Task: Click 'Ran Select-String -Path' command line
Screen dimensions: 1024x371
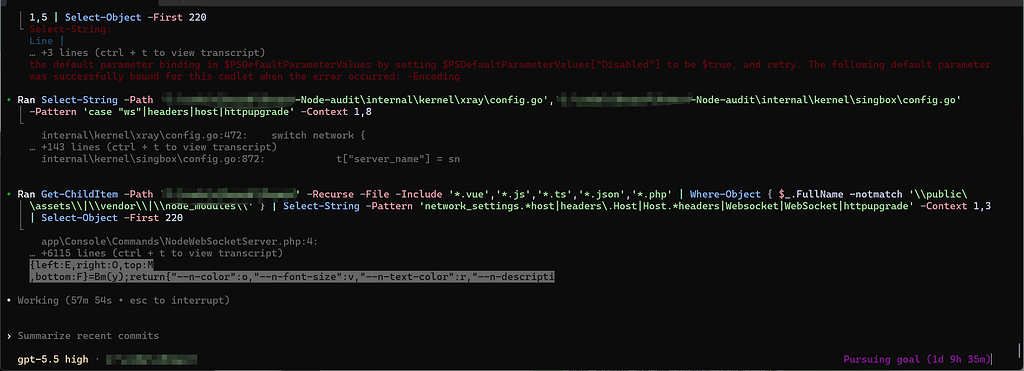Action: (488, 101)
